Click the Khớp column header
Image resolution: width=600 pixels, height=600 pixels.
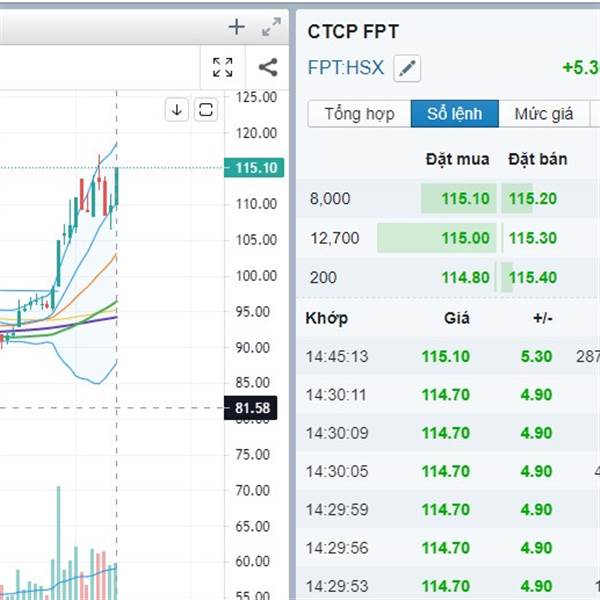tap(326, 319)
